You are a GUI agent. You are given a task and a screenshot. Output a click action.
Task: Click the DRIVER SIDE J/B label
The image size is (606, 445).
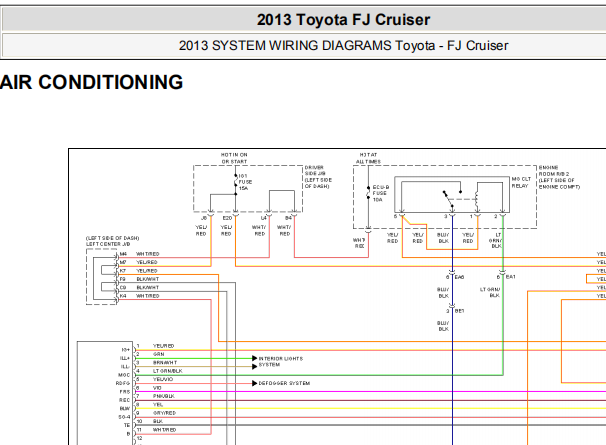pos(318,177)
